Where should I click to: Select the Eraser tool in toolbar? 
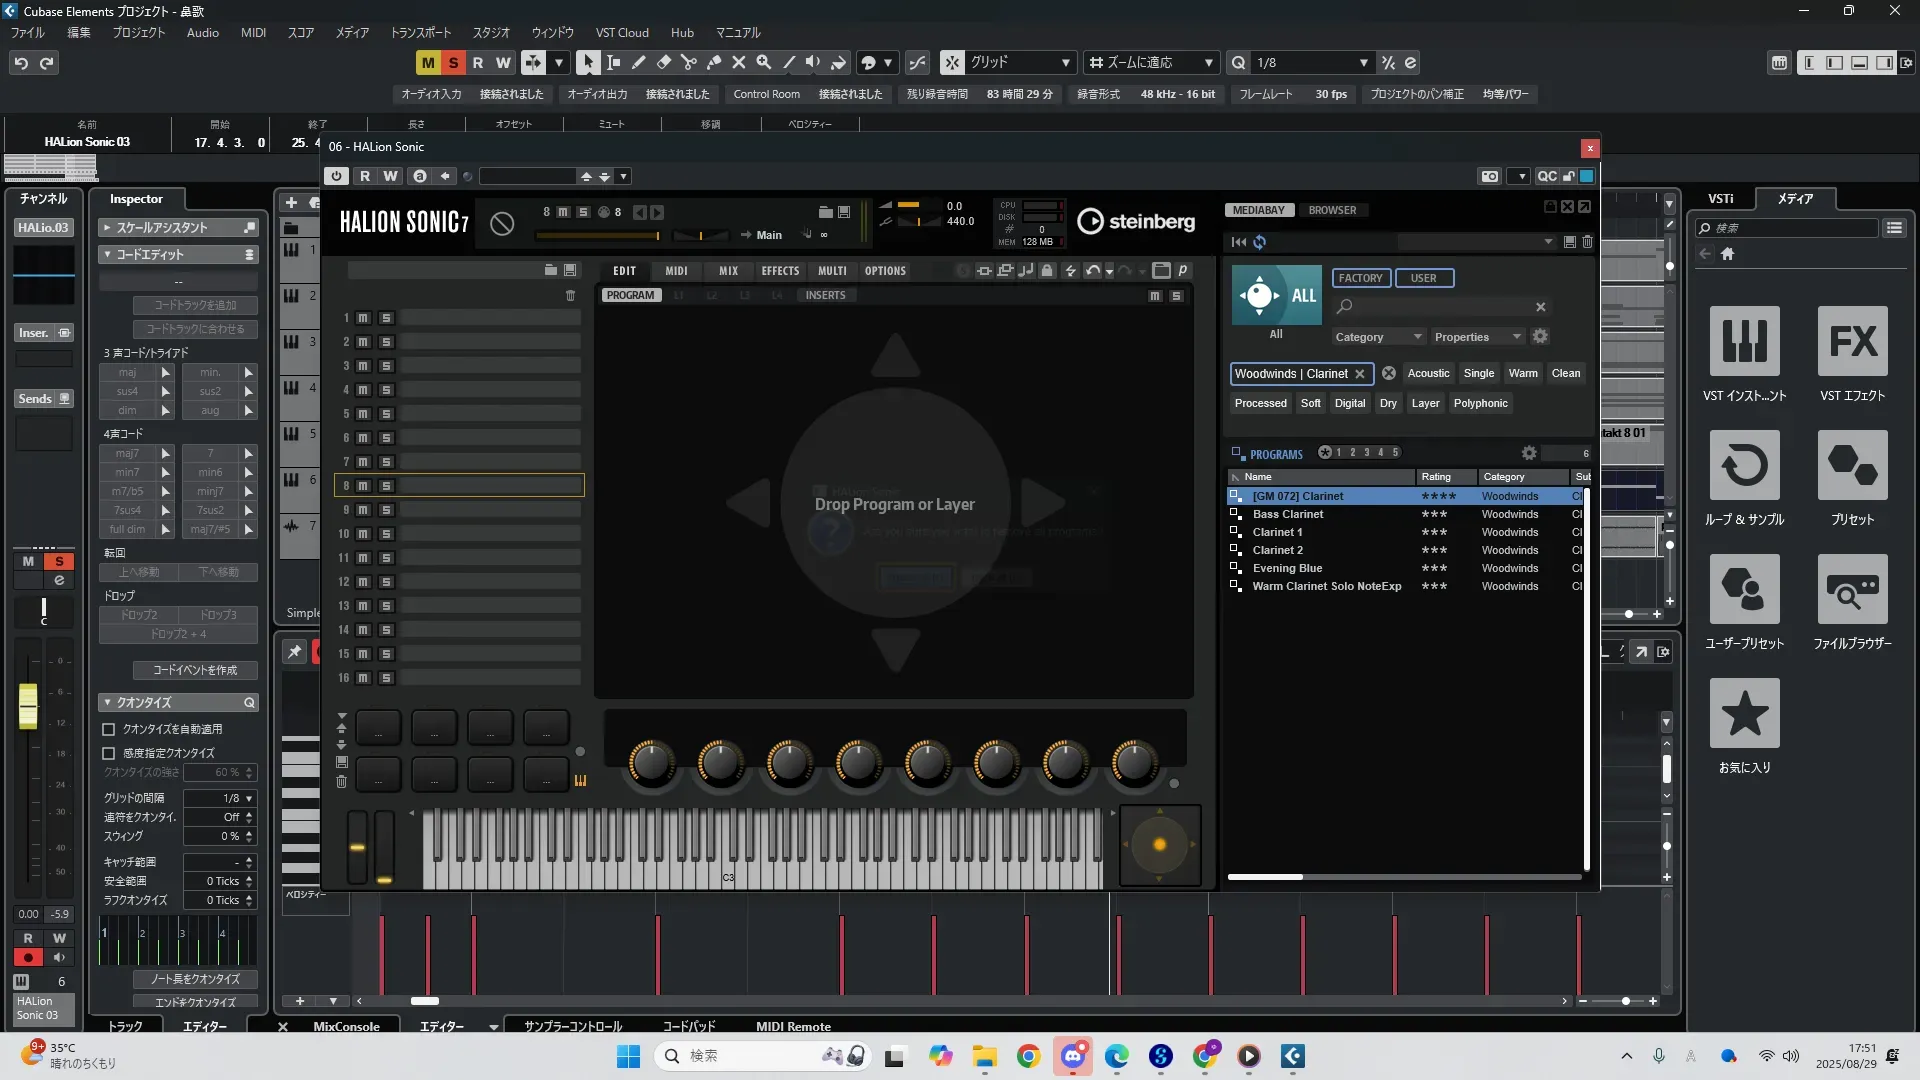click(x=663, y=63)
